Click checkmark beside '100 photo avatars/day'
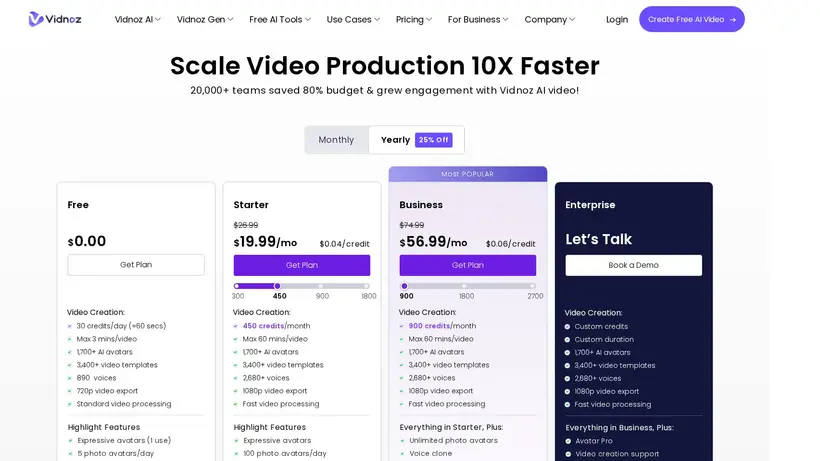This screenshot has height=461, width=820. [236, 454]
